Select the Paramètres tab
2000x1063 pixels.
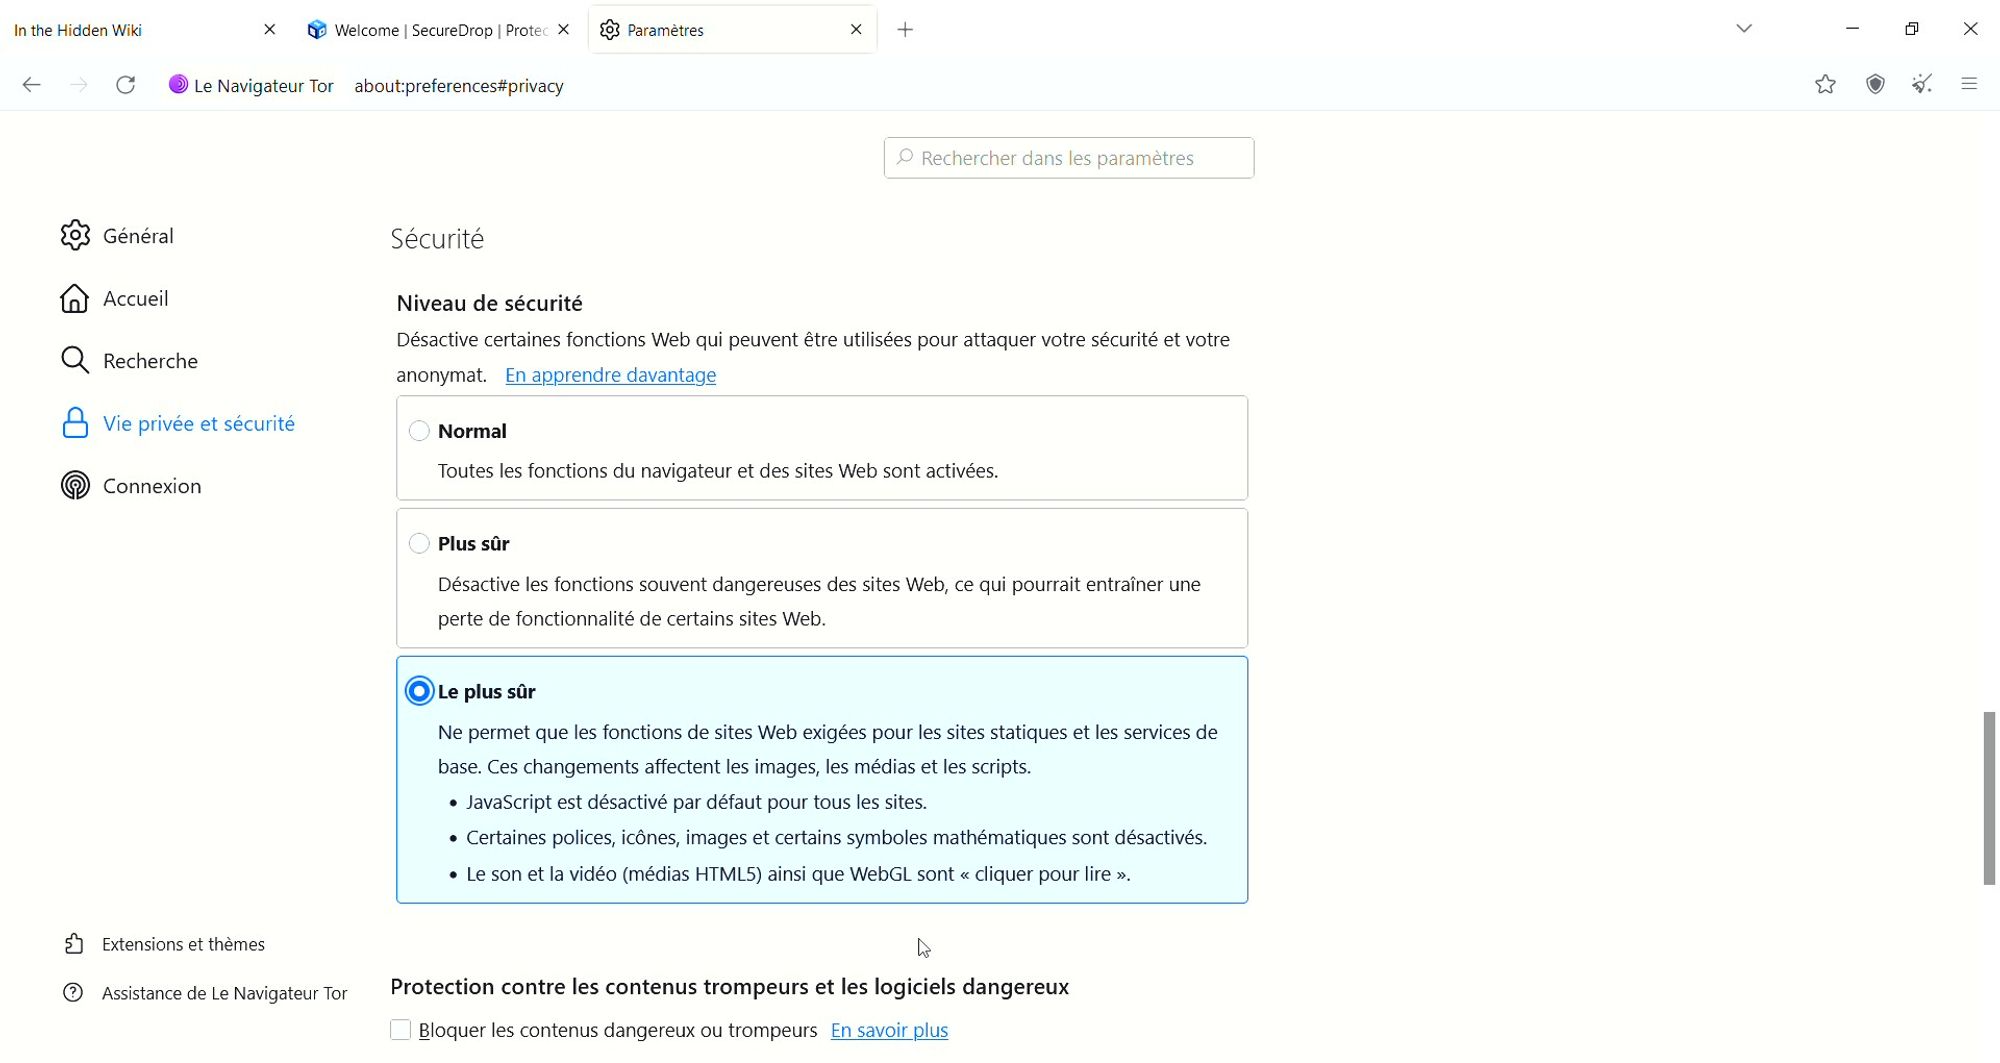coord(733,30)
